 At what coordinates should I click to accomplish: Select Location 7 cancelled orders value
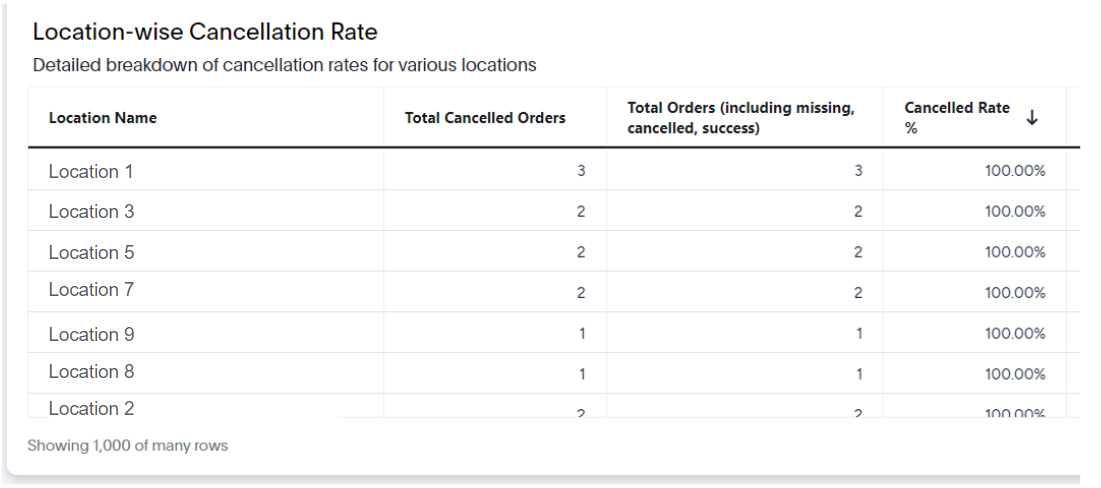click(581, 293)
